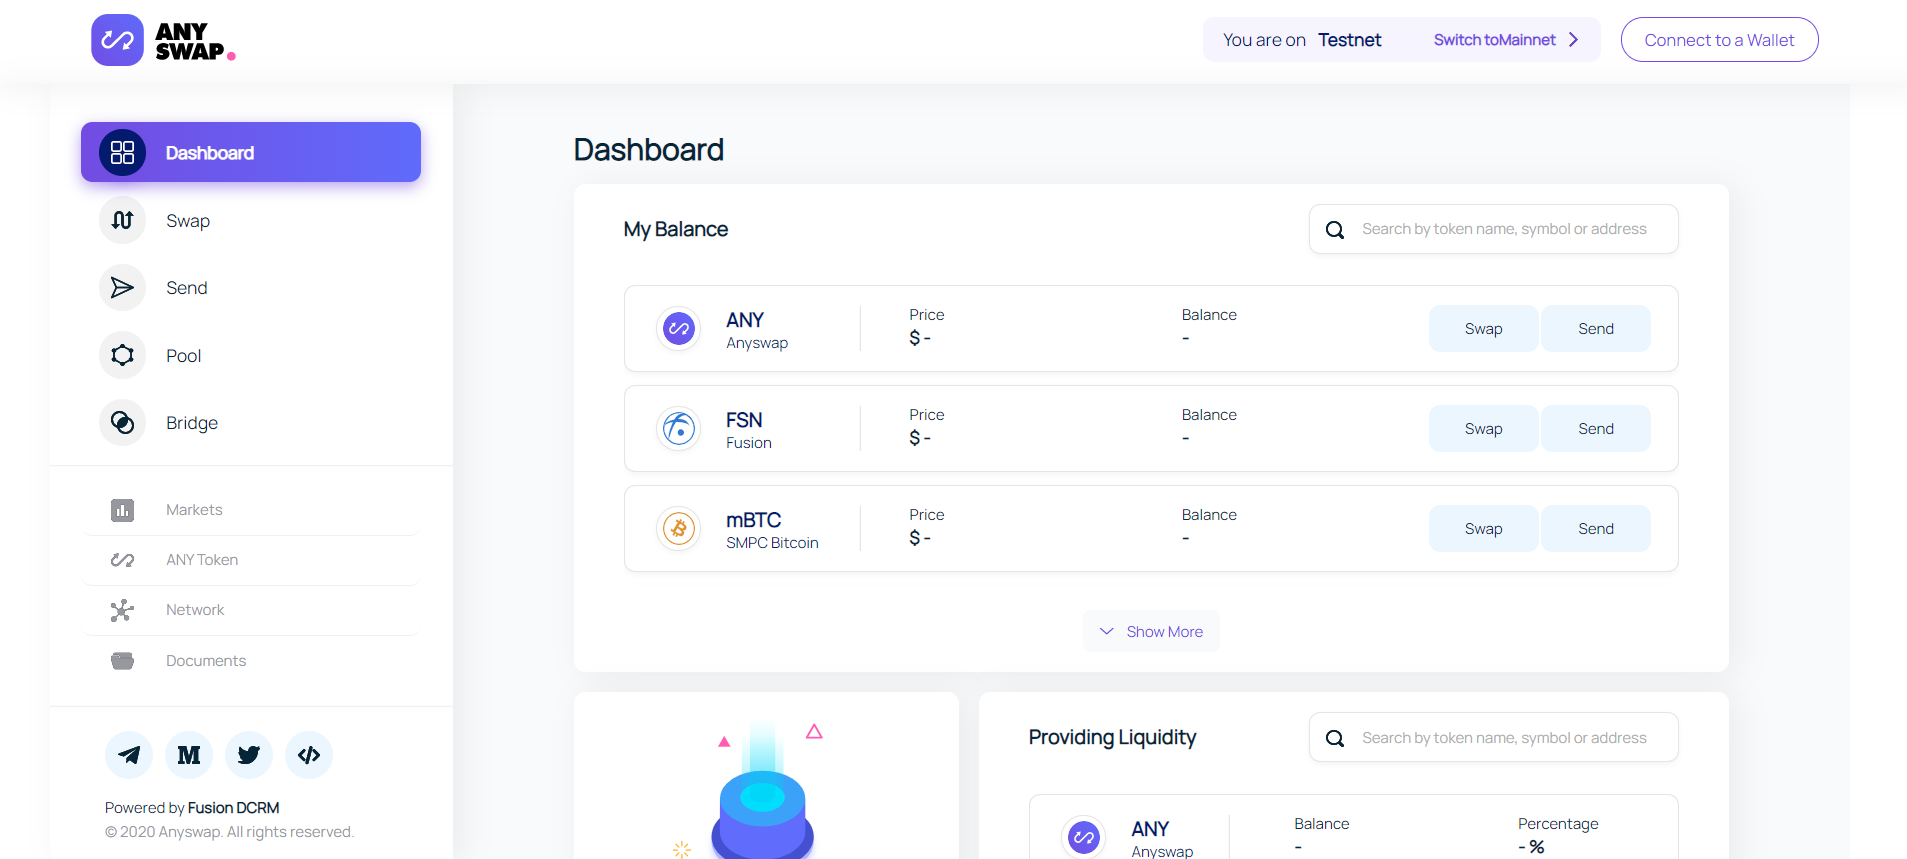
Task: Expand the list with Show More
Action: [1151, 631]
